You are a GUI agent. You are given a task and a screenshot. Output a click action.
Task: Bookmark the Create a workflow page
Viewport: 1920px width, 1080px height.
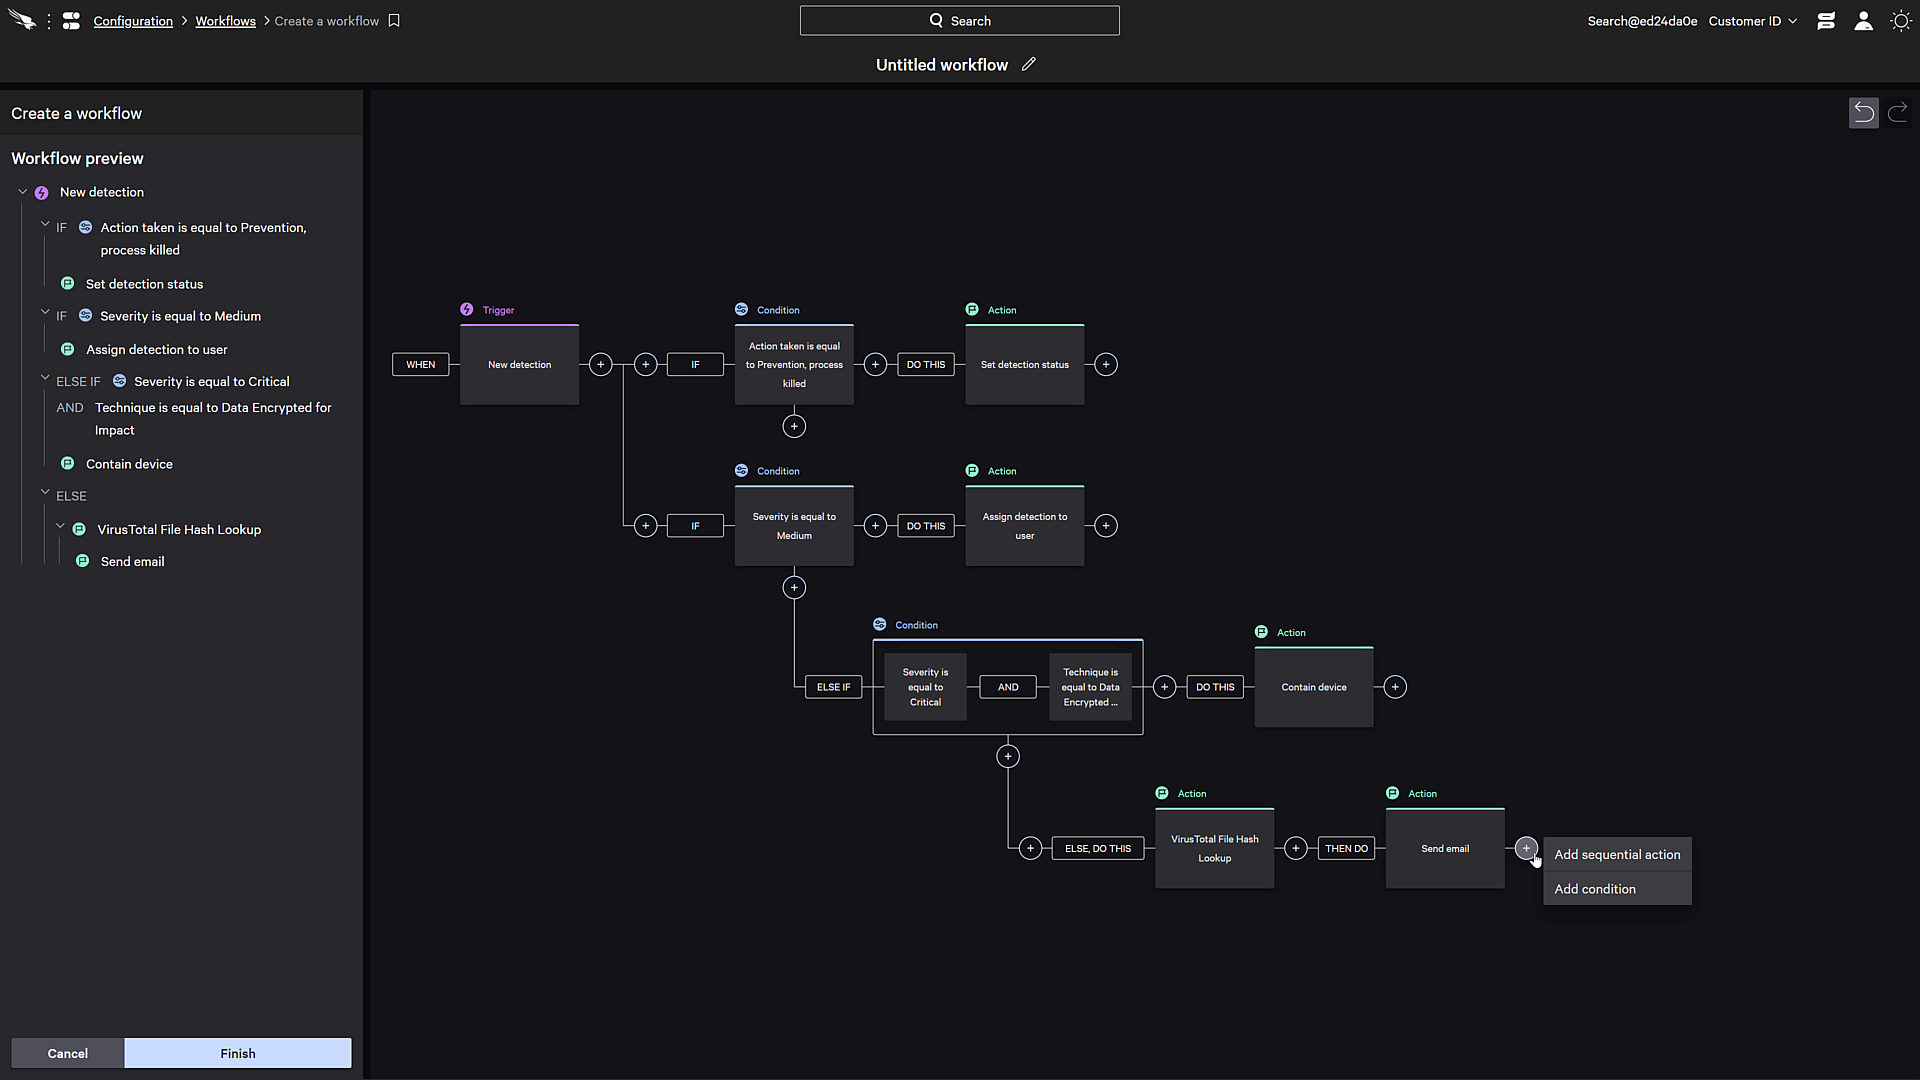tap(394, 20)
